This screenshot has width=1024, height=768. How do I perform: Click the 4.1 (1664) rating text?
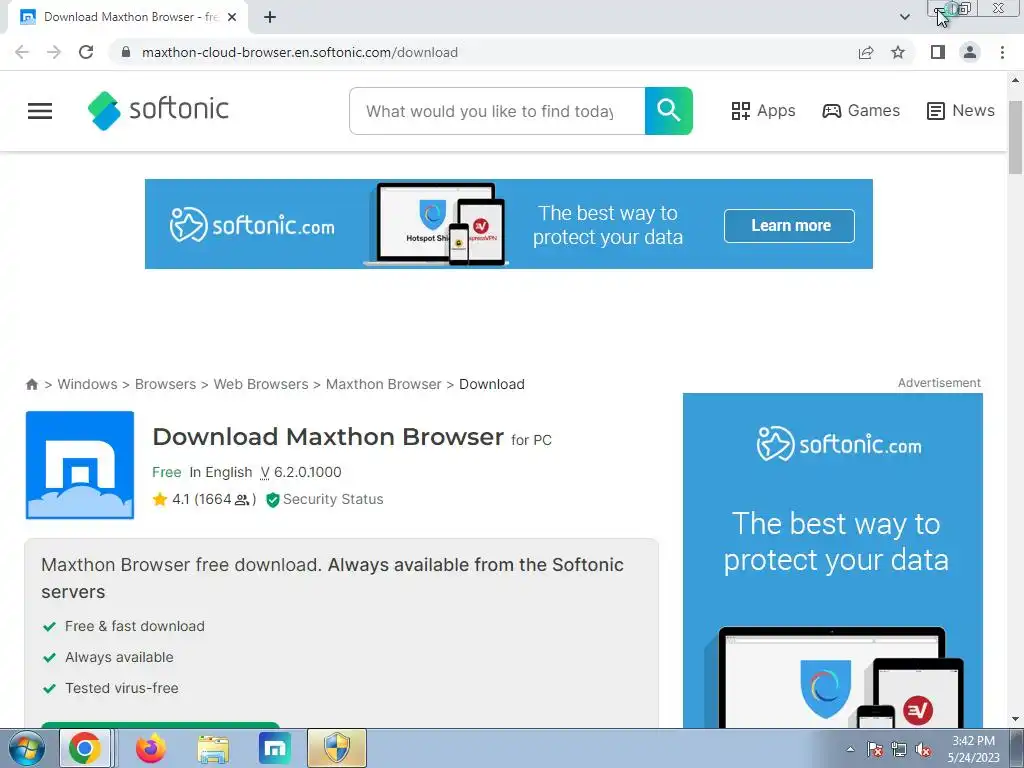pyautogui.click(x=214, y=500)
